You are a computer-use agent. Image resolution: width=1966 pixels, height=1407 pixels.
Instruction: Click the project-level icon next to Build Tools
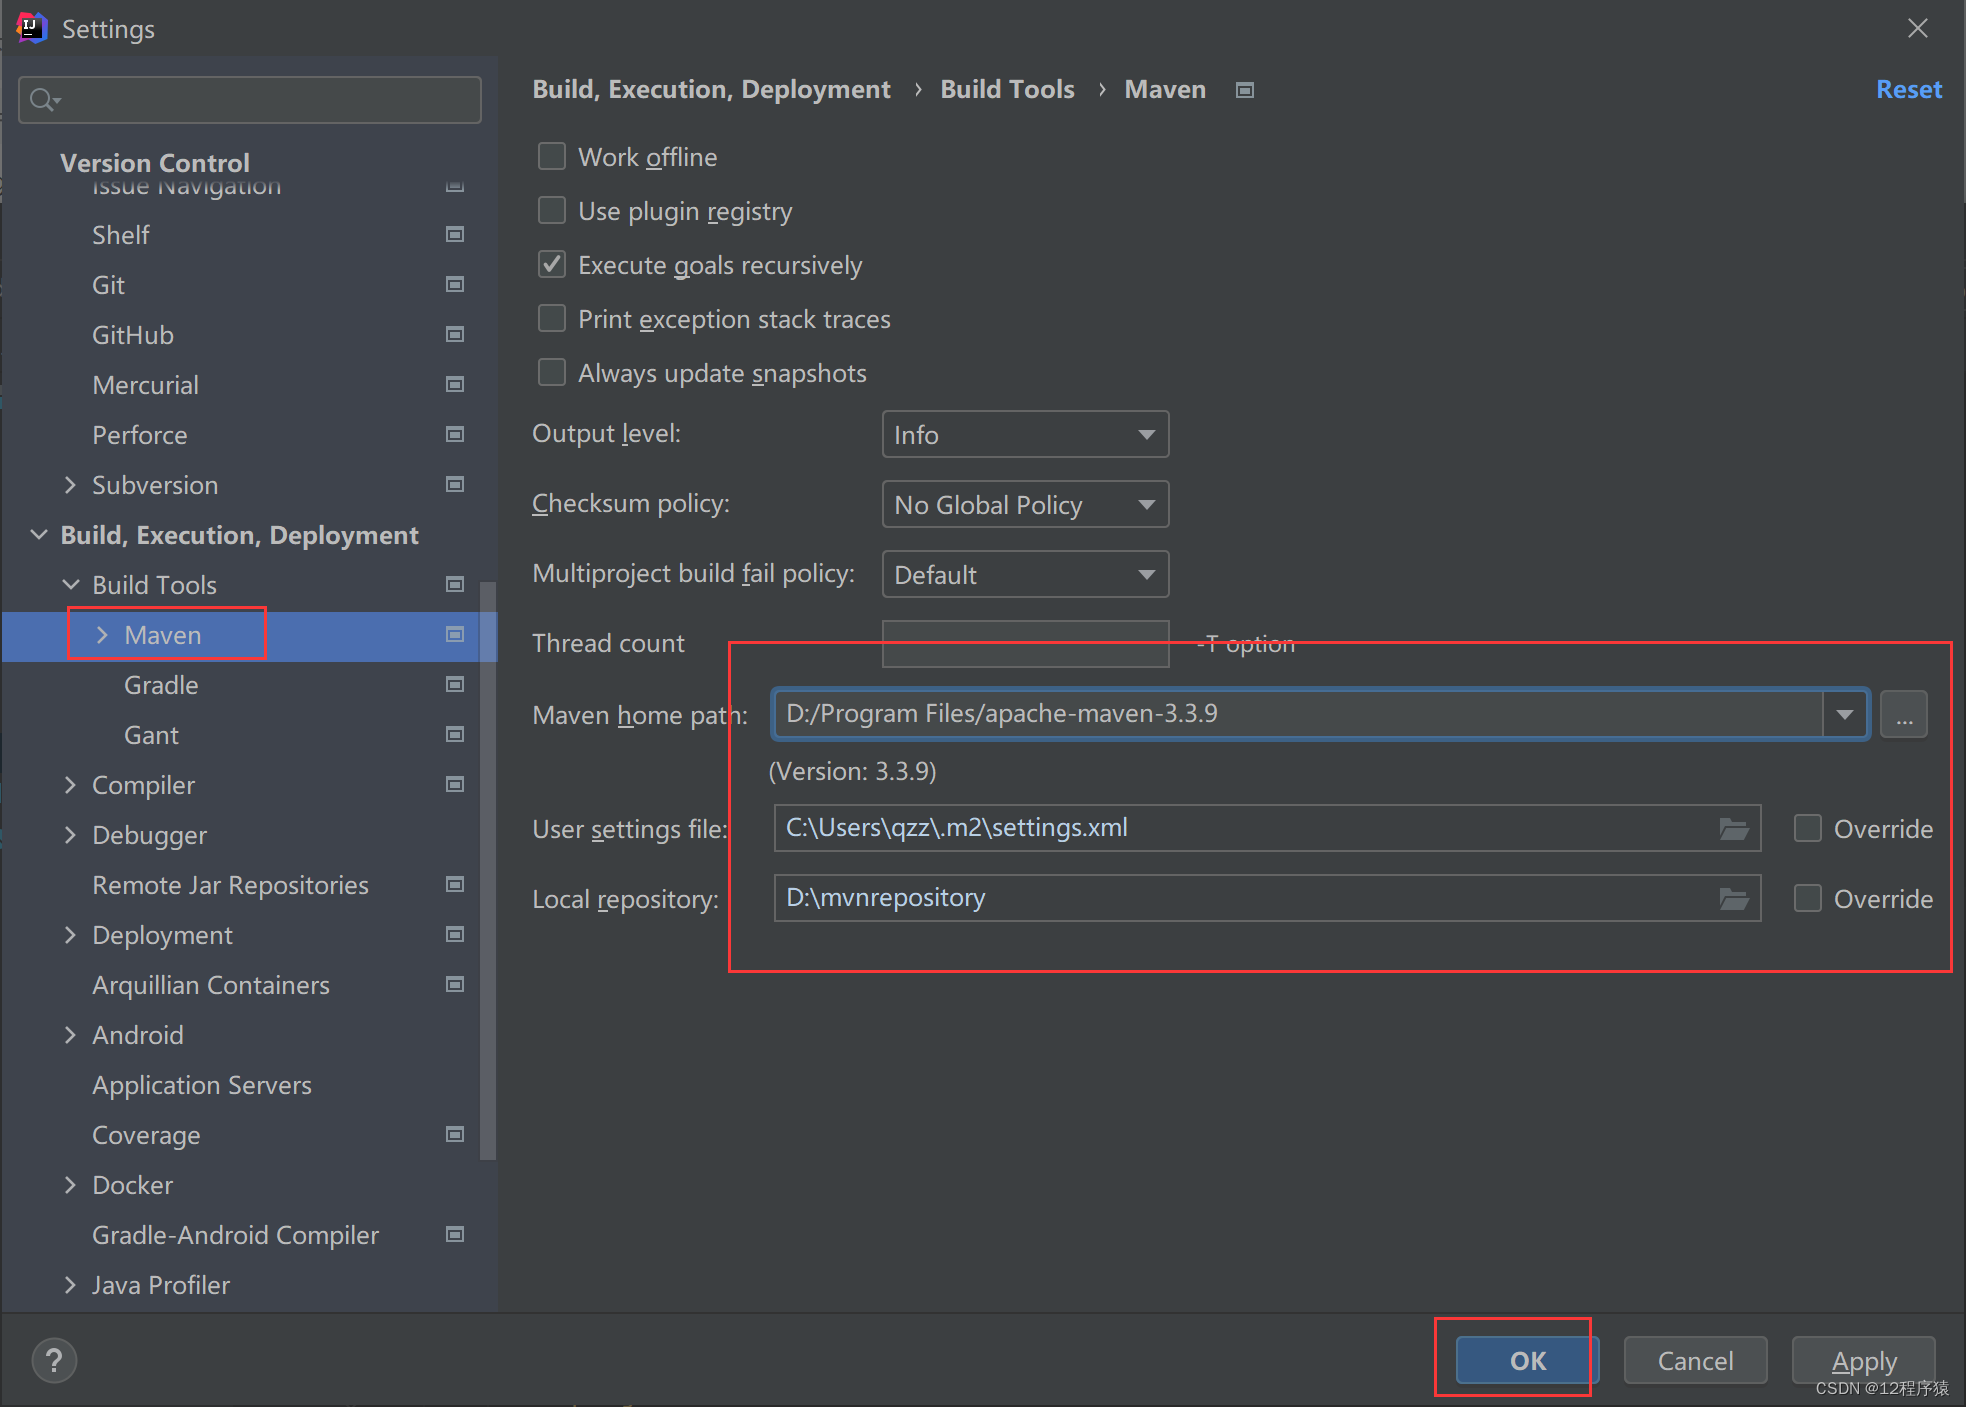click(455, 584)
